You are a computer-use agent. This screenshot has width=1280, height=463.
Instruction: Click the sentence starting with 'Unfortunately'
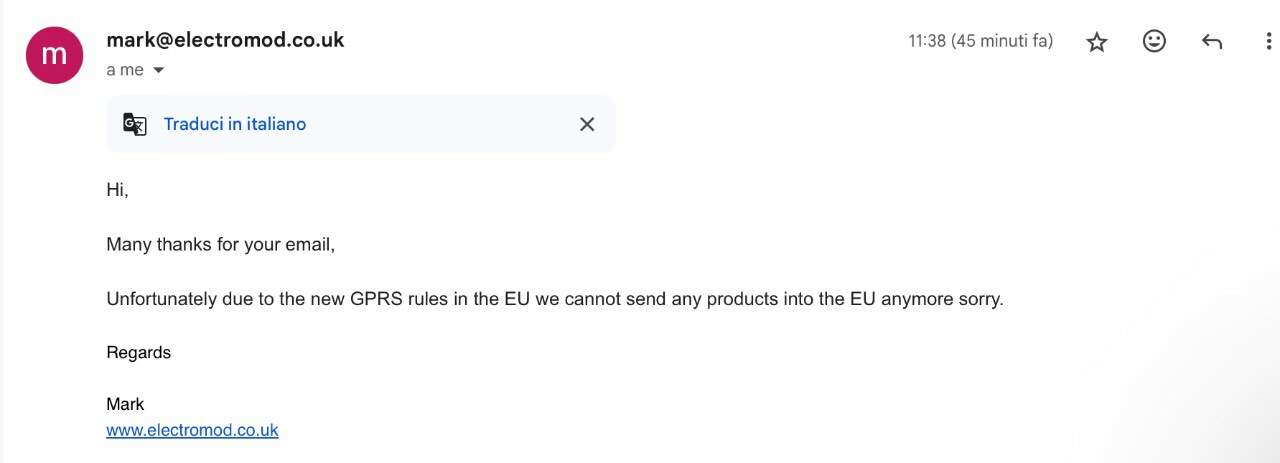click(555, 299)
